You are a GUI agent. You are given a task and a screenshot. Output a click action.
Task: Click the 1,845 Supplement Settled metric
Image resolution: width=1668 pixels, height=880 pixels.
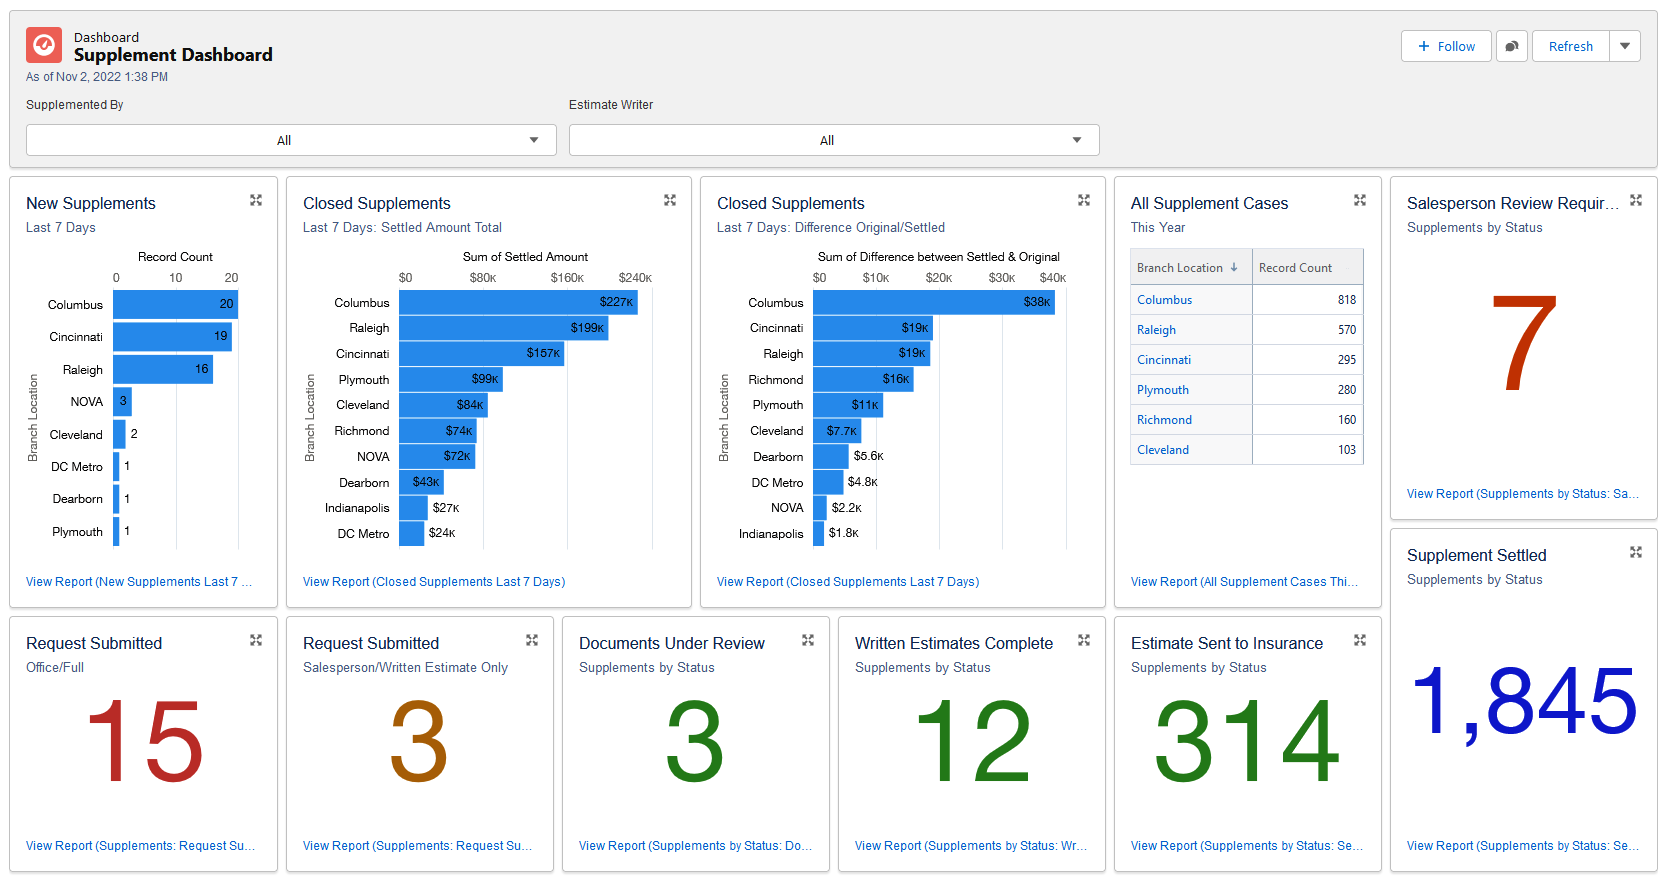1523,702
